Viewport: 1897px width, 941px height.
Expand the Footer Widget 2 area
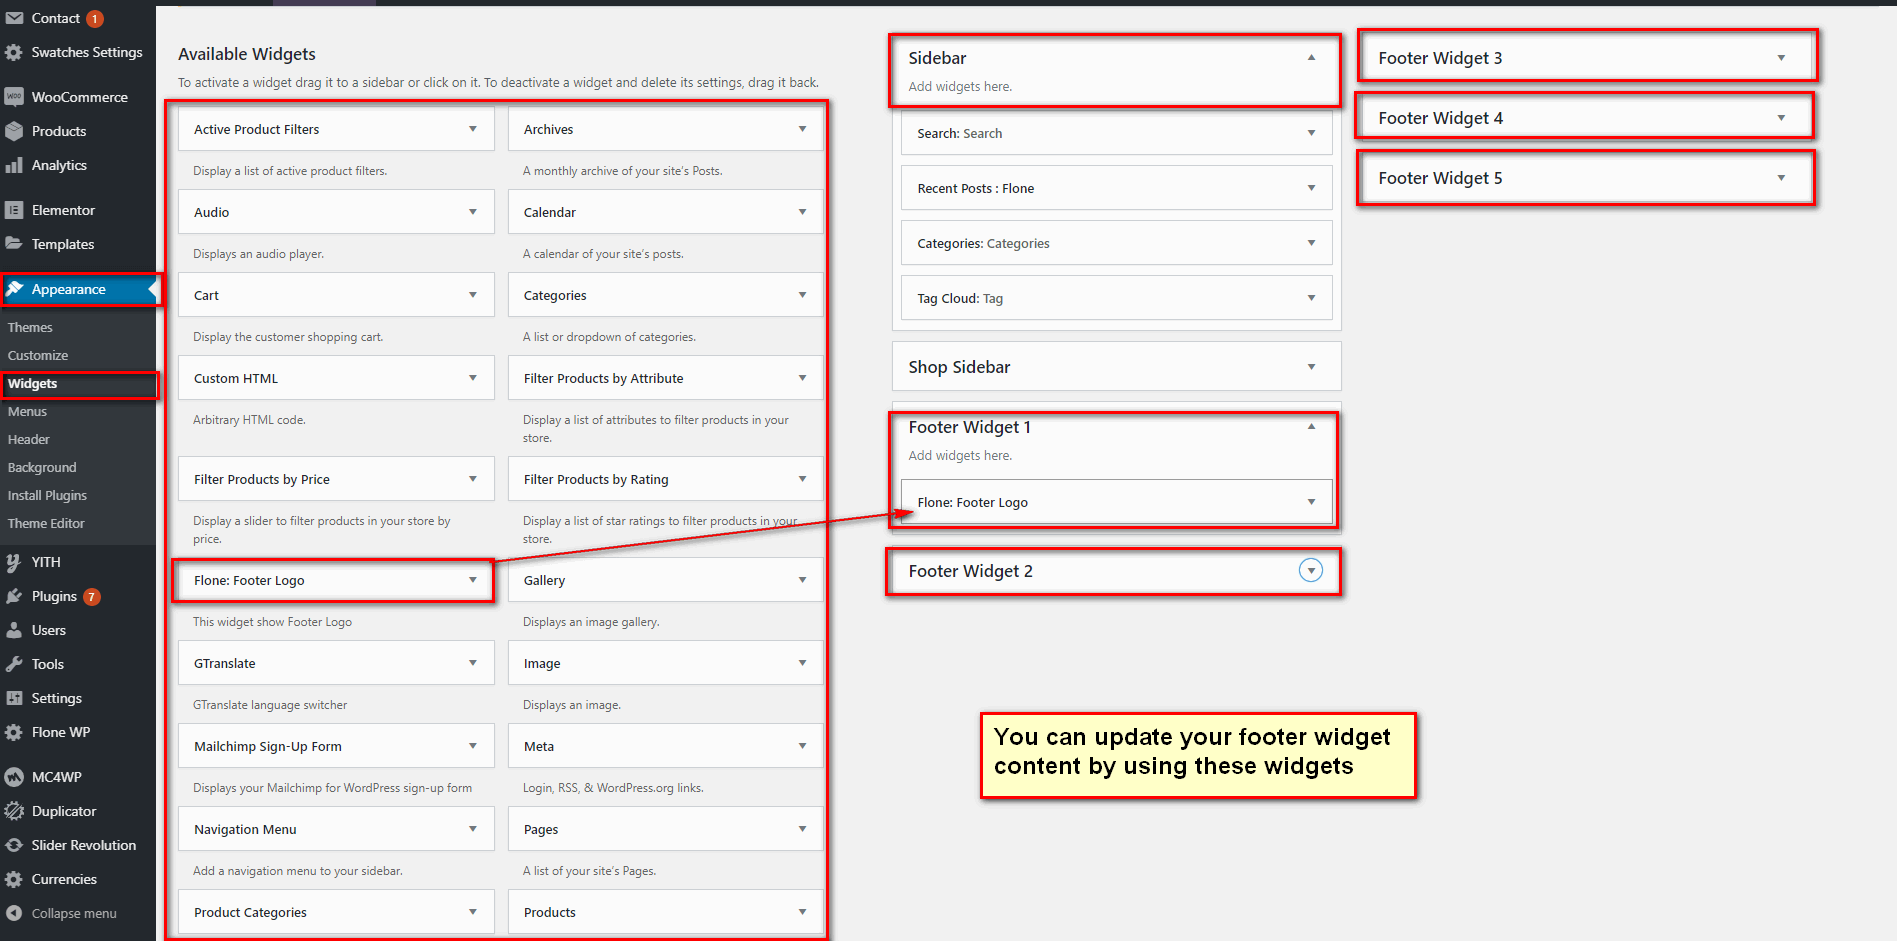[1310, 570]
